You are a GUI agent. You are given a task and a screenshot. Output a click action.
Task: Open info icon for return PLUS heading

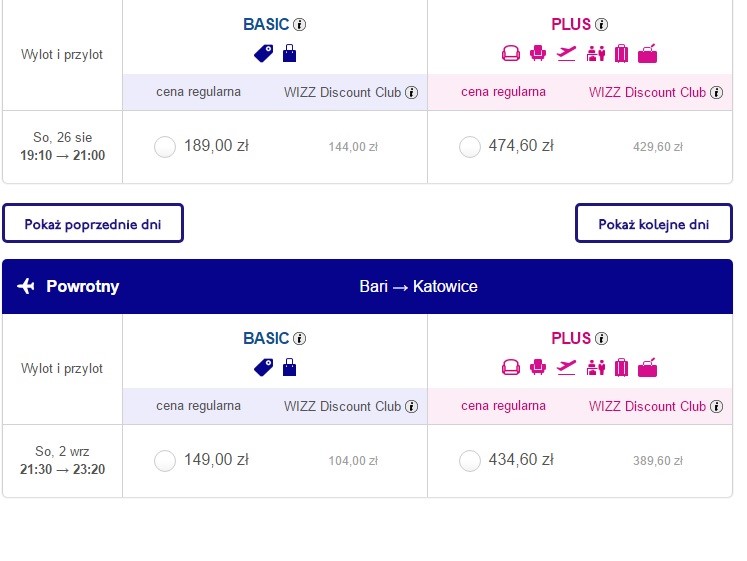[601, 339]
